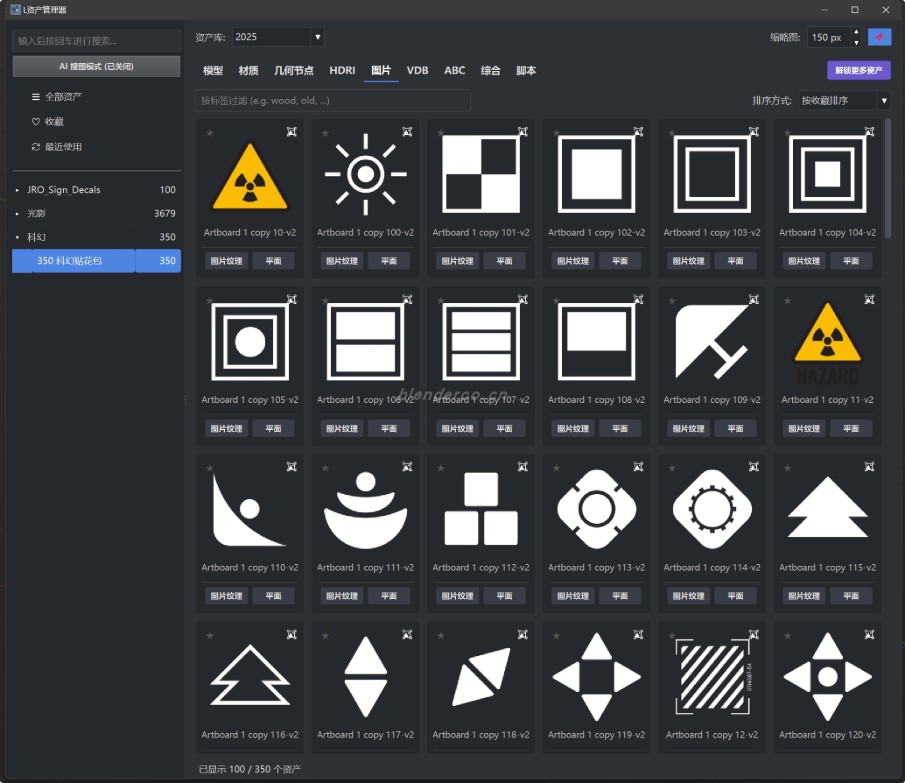Toggle favorite star on Artboard 1 copy 100-v2
The height and width of the screenshot is (783, 905).
tap(326, 133)
